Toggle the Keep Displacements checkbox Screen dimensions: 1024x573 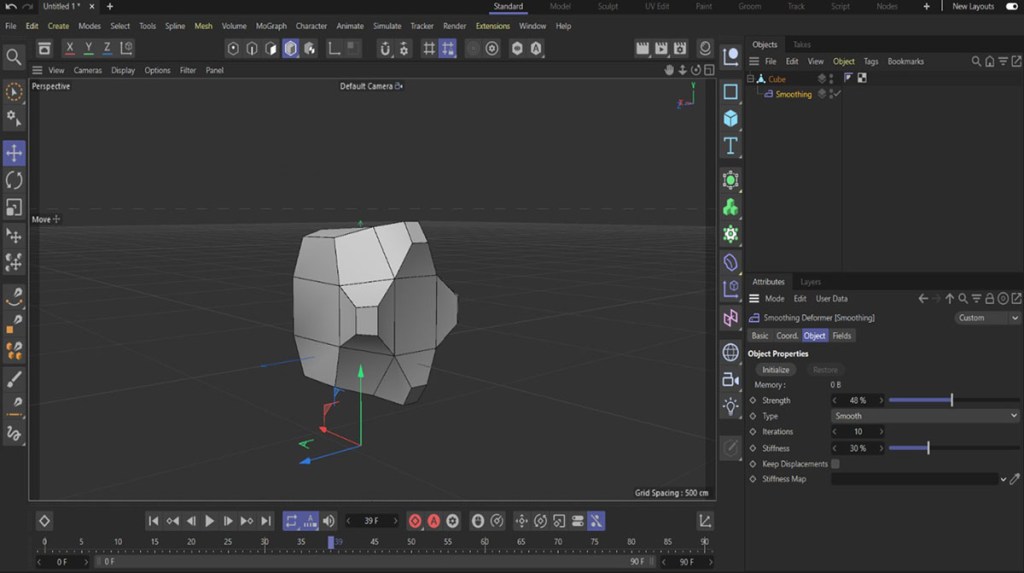[835, 464]
